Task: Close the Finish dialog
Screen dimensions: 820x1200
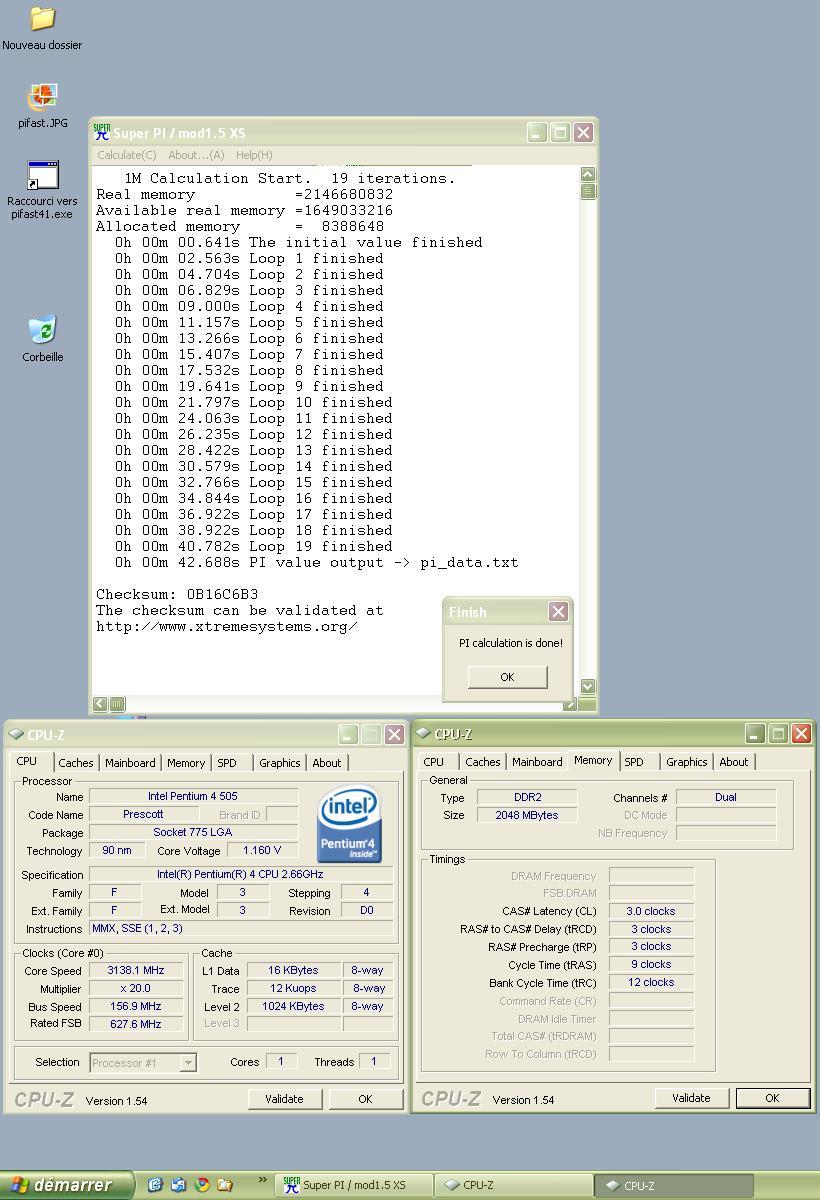Action: [x=558, y=611]
